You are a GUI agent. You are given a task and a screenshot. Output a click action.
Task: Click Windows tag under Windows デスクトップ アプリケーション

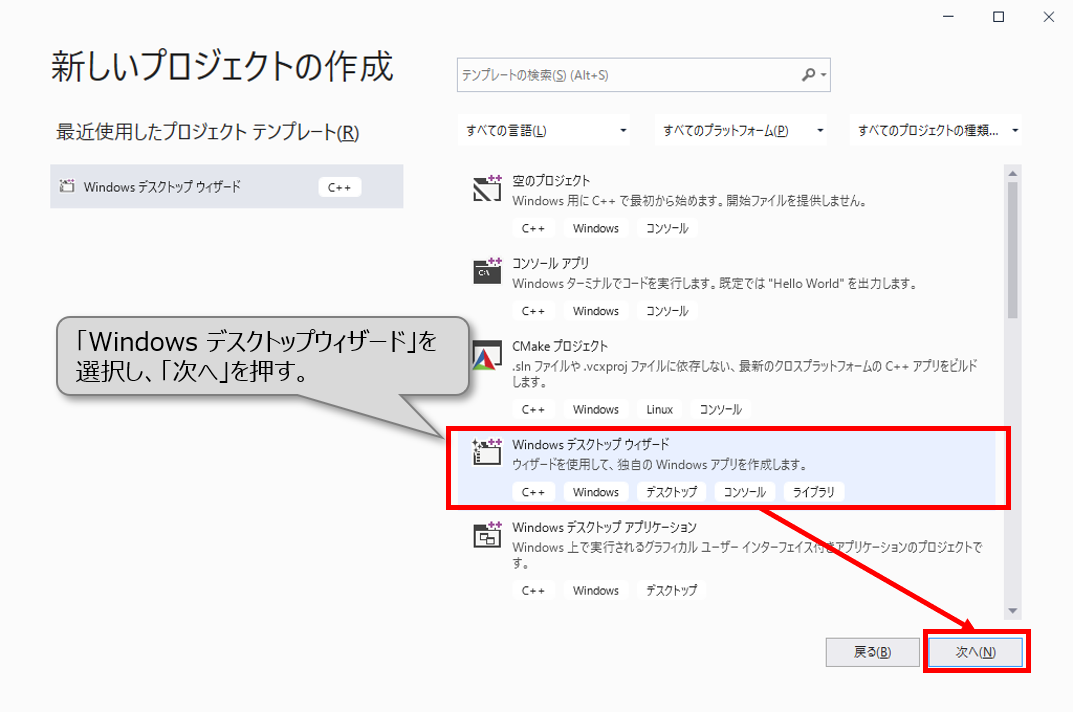[x=596, y=590]
